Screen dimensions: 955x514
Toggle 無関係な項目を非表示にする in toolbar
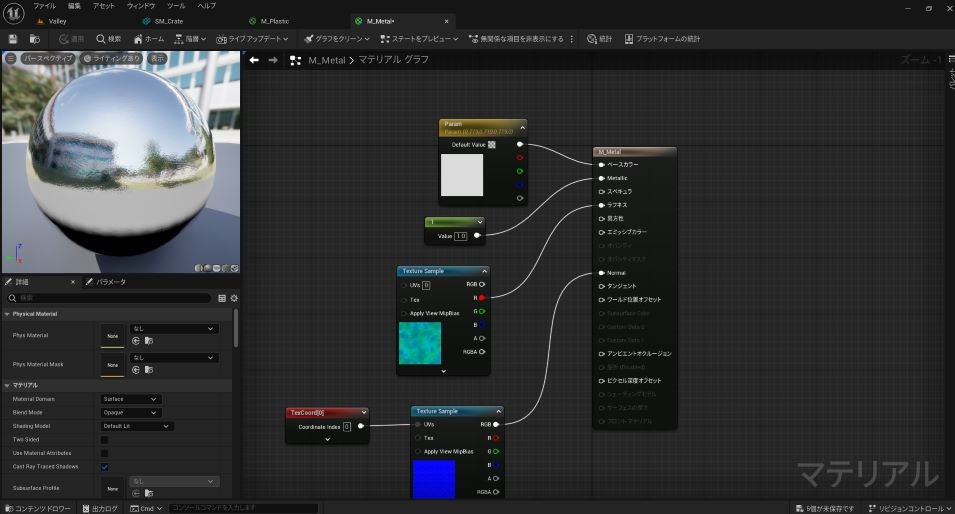516,39
